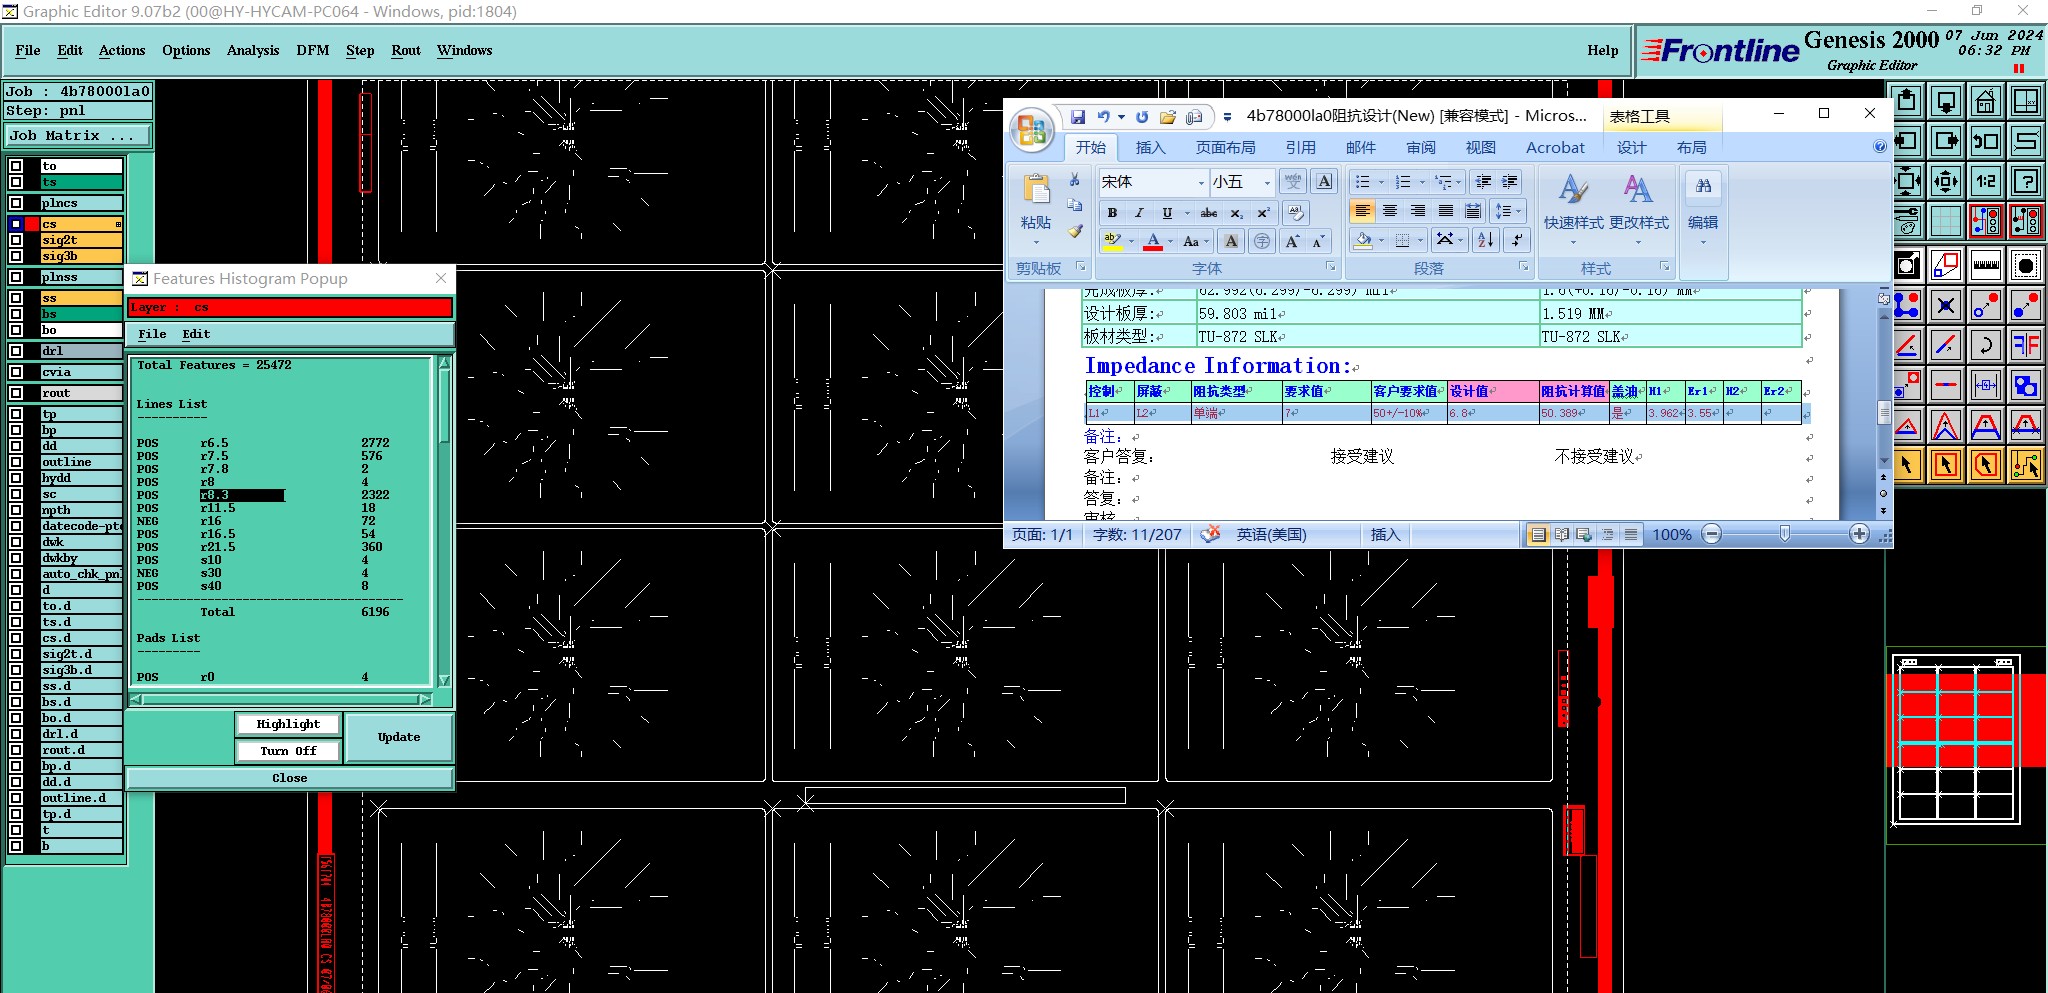This screenshot has height=993, width=2048.
Task: Open the line spacing dropdown in Word
Action: click(x=1507, y=211)
